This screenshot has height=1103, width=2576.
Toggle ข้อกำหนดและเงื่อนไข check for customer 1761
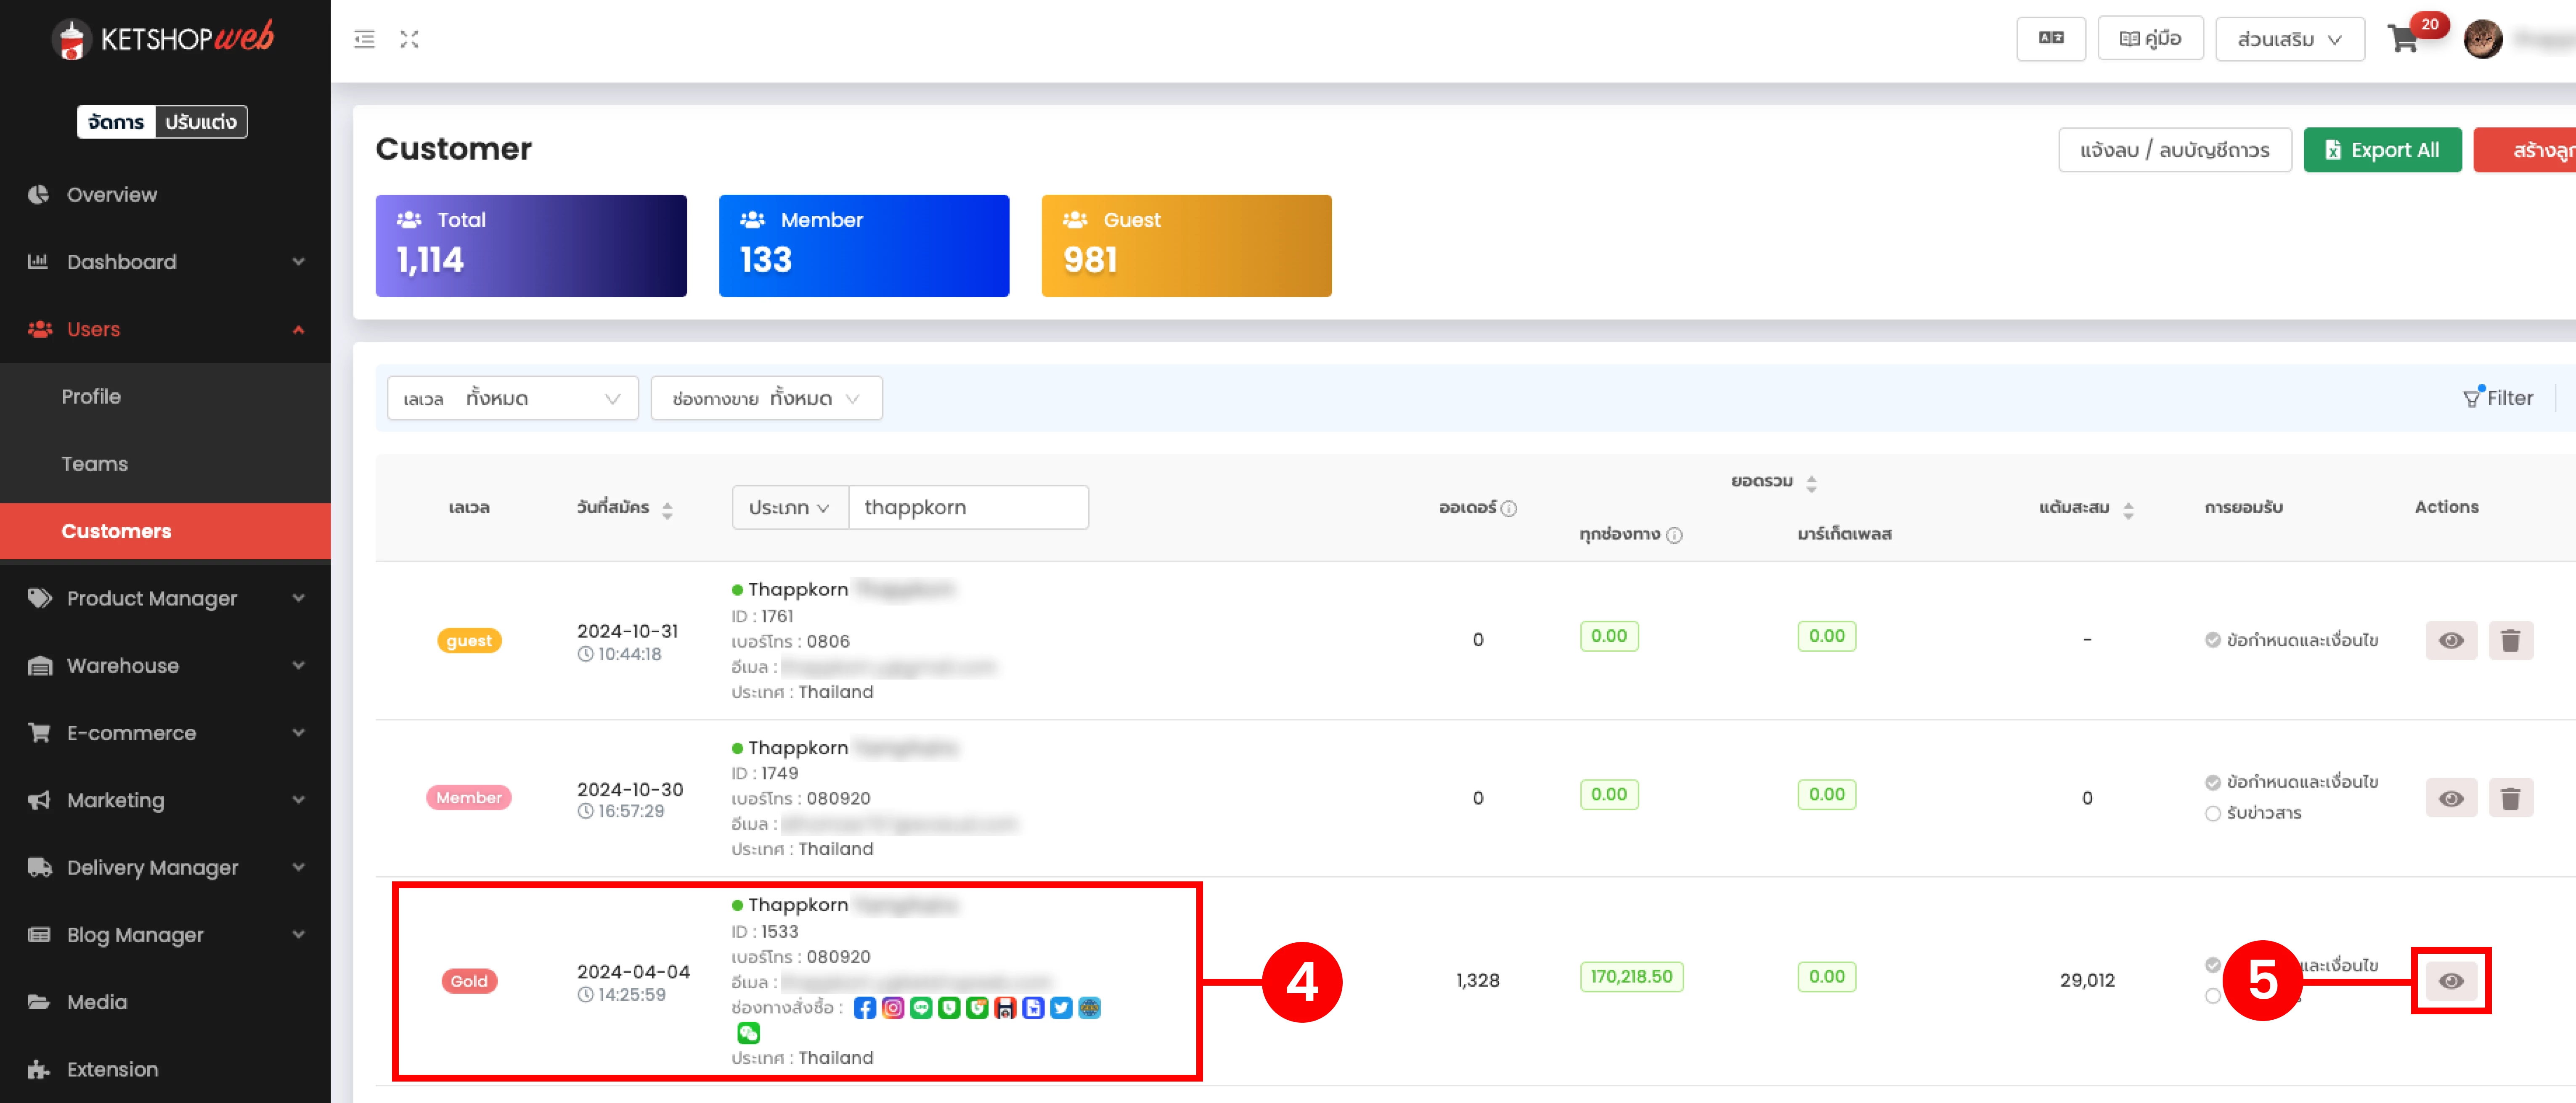2212,640
